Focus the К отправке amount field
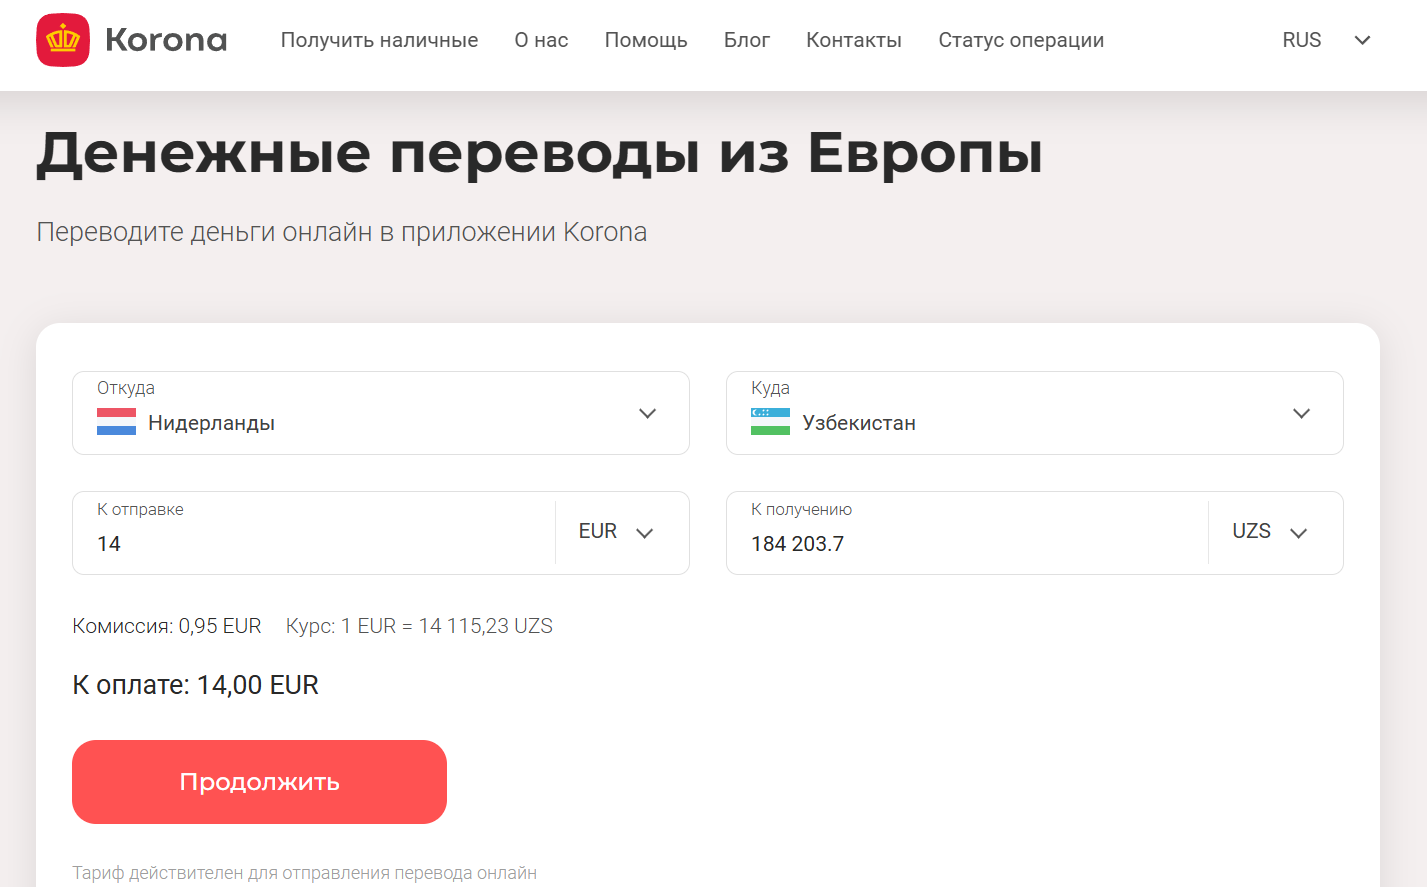The width and height of the screenshot is (1427, 887). click(313, 533)
